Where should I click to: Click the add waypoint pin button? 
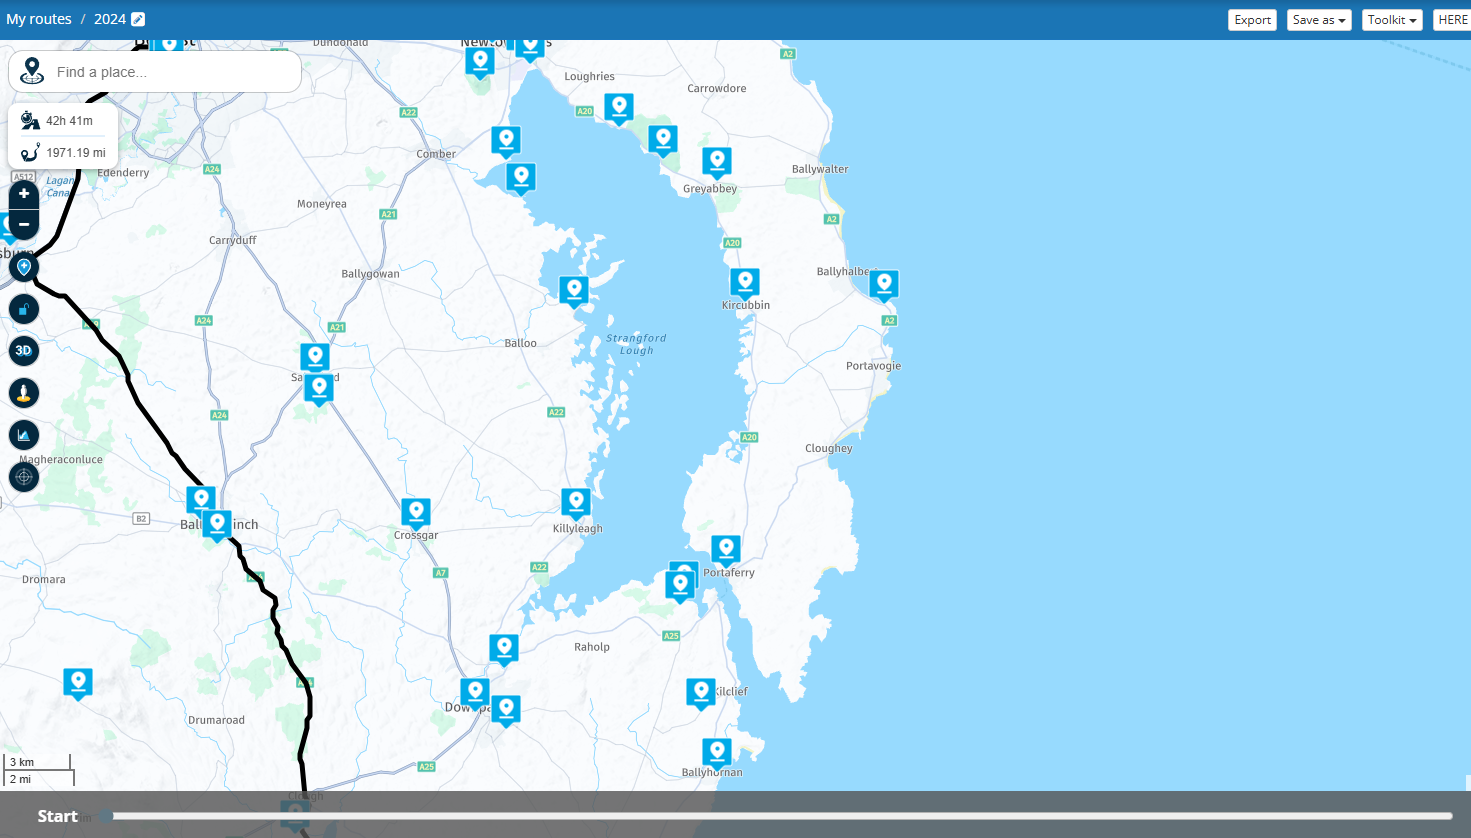point(24,267)
